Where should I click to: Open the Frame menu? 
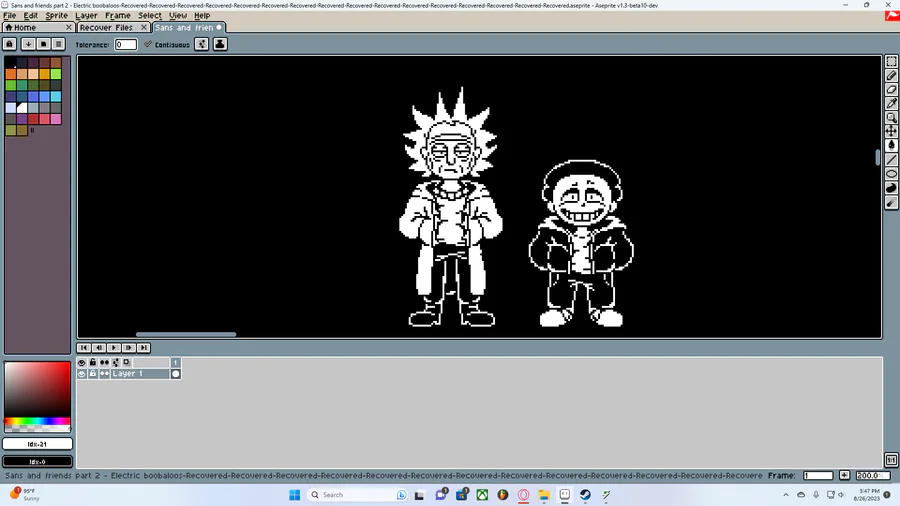coord(118,15)
